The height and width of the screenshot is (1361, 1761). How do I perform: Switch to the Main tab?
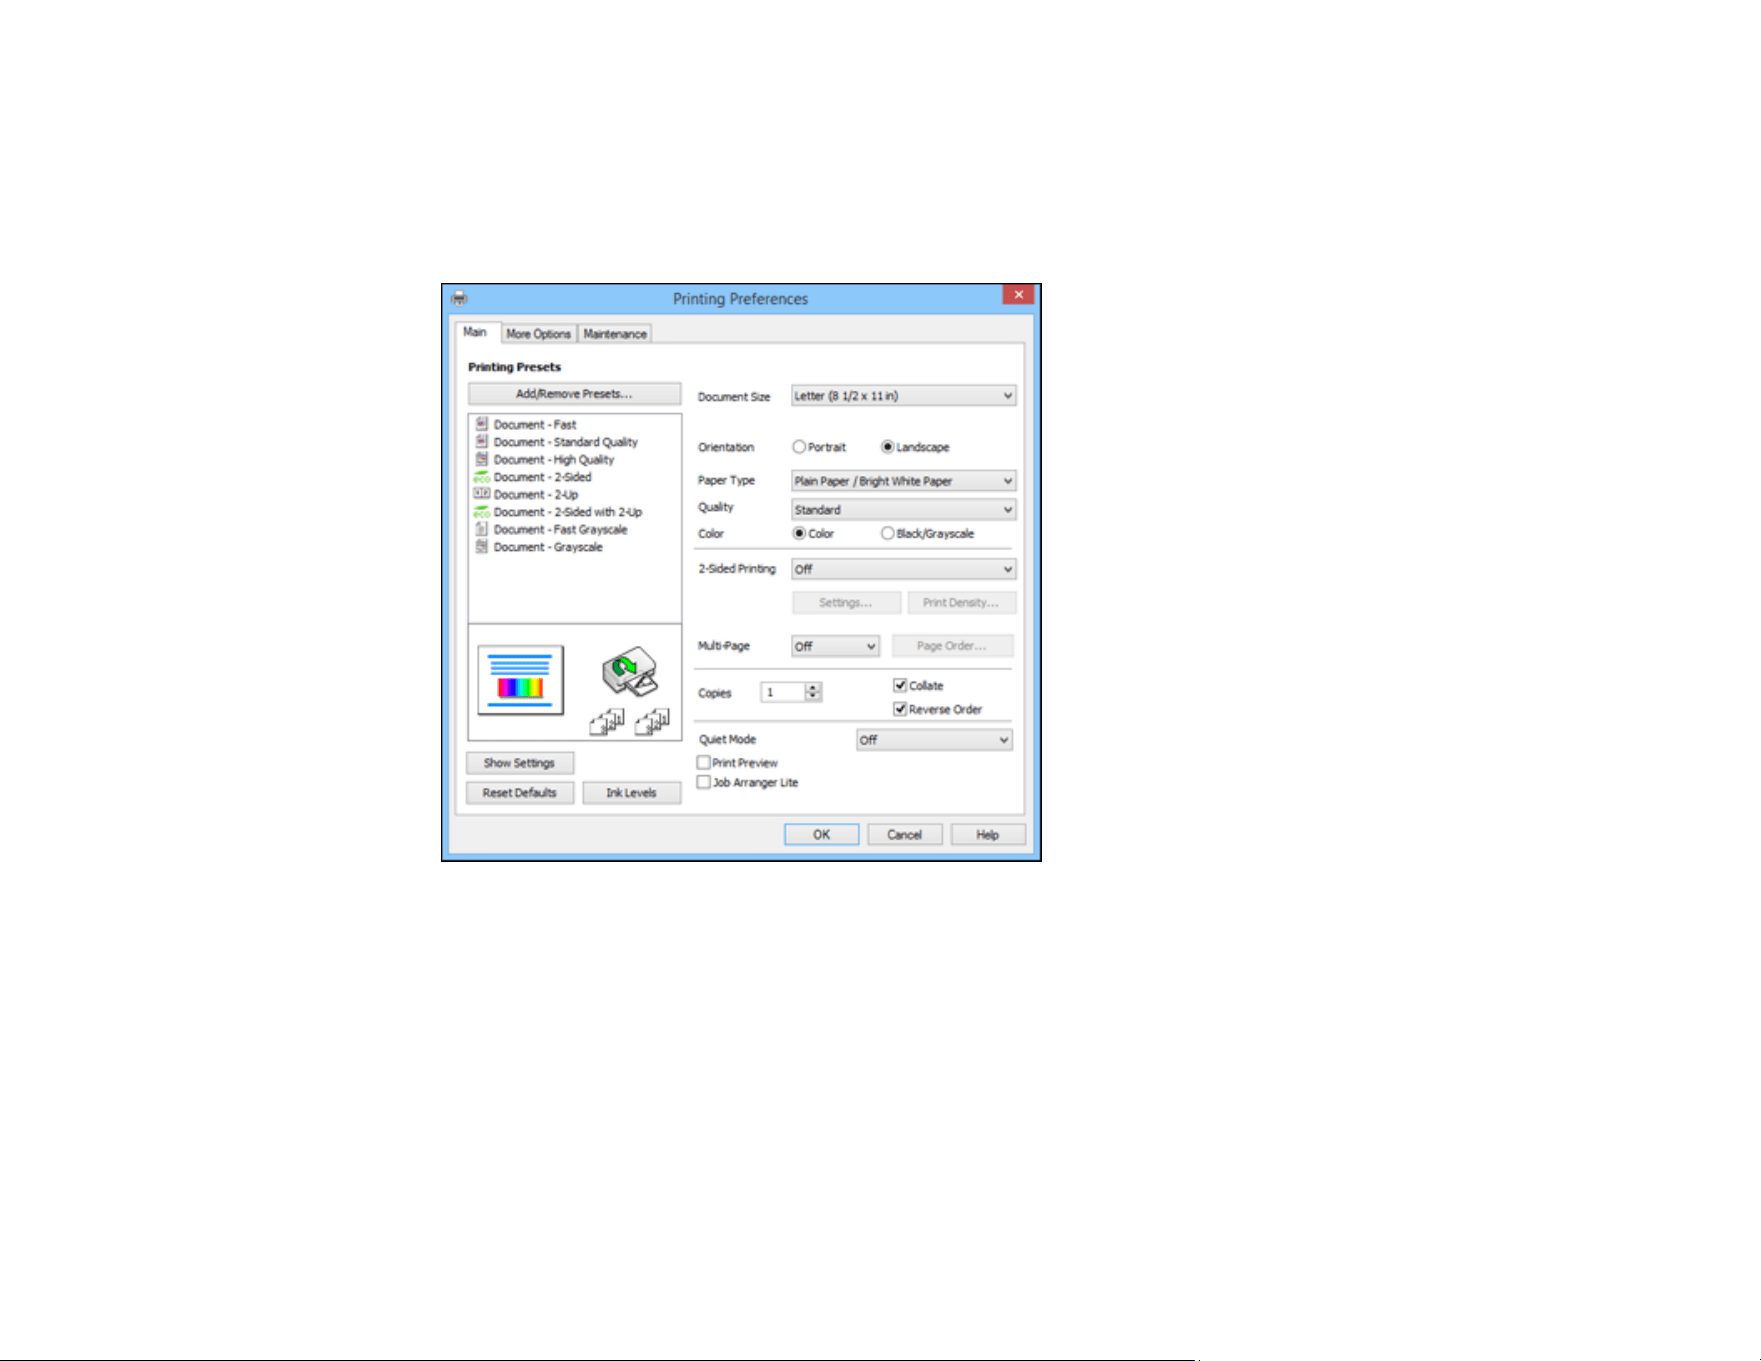click(x=475, y=332)
